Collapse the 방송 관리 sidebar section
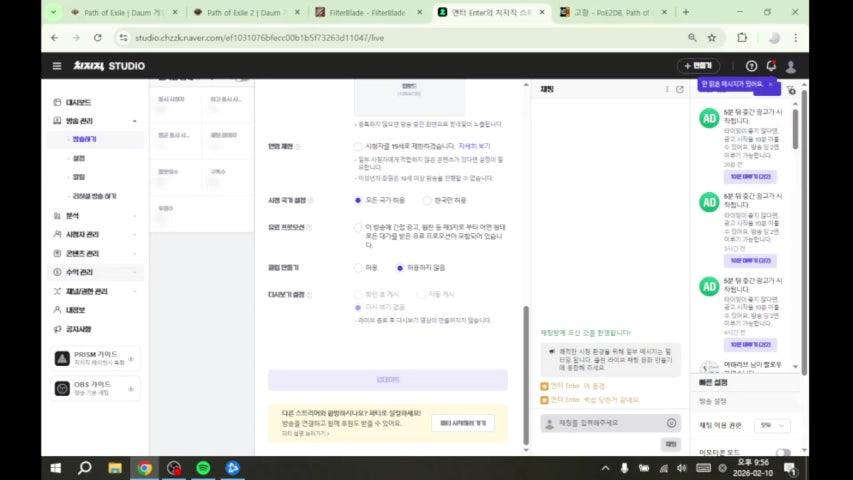The width and height of the screenshot is (853, 480). 134,121
